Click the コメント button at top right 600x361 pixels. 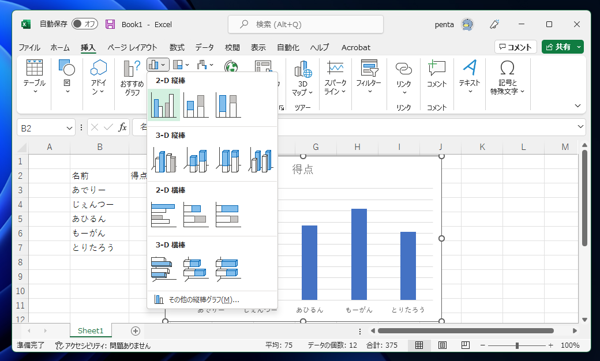515,47
